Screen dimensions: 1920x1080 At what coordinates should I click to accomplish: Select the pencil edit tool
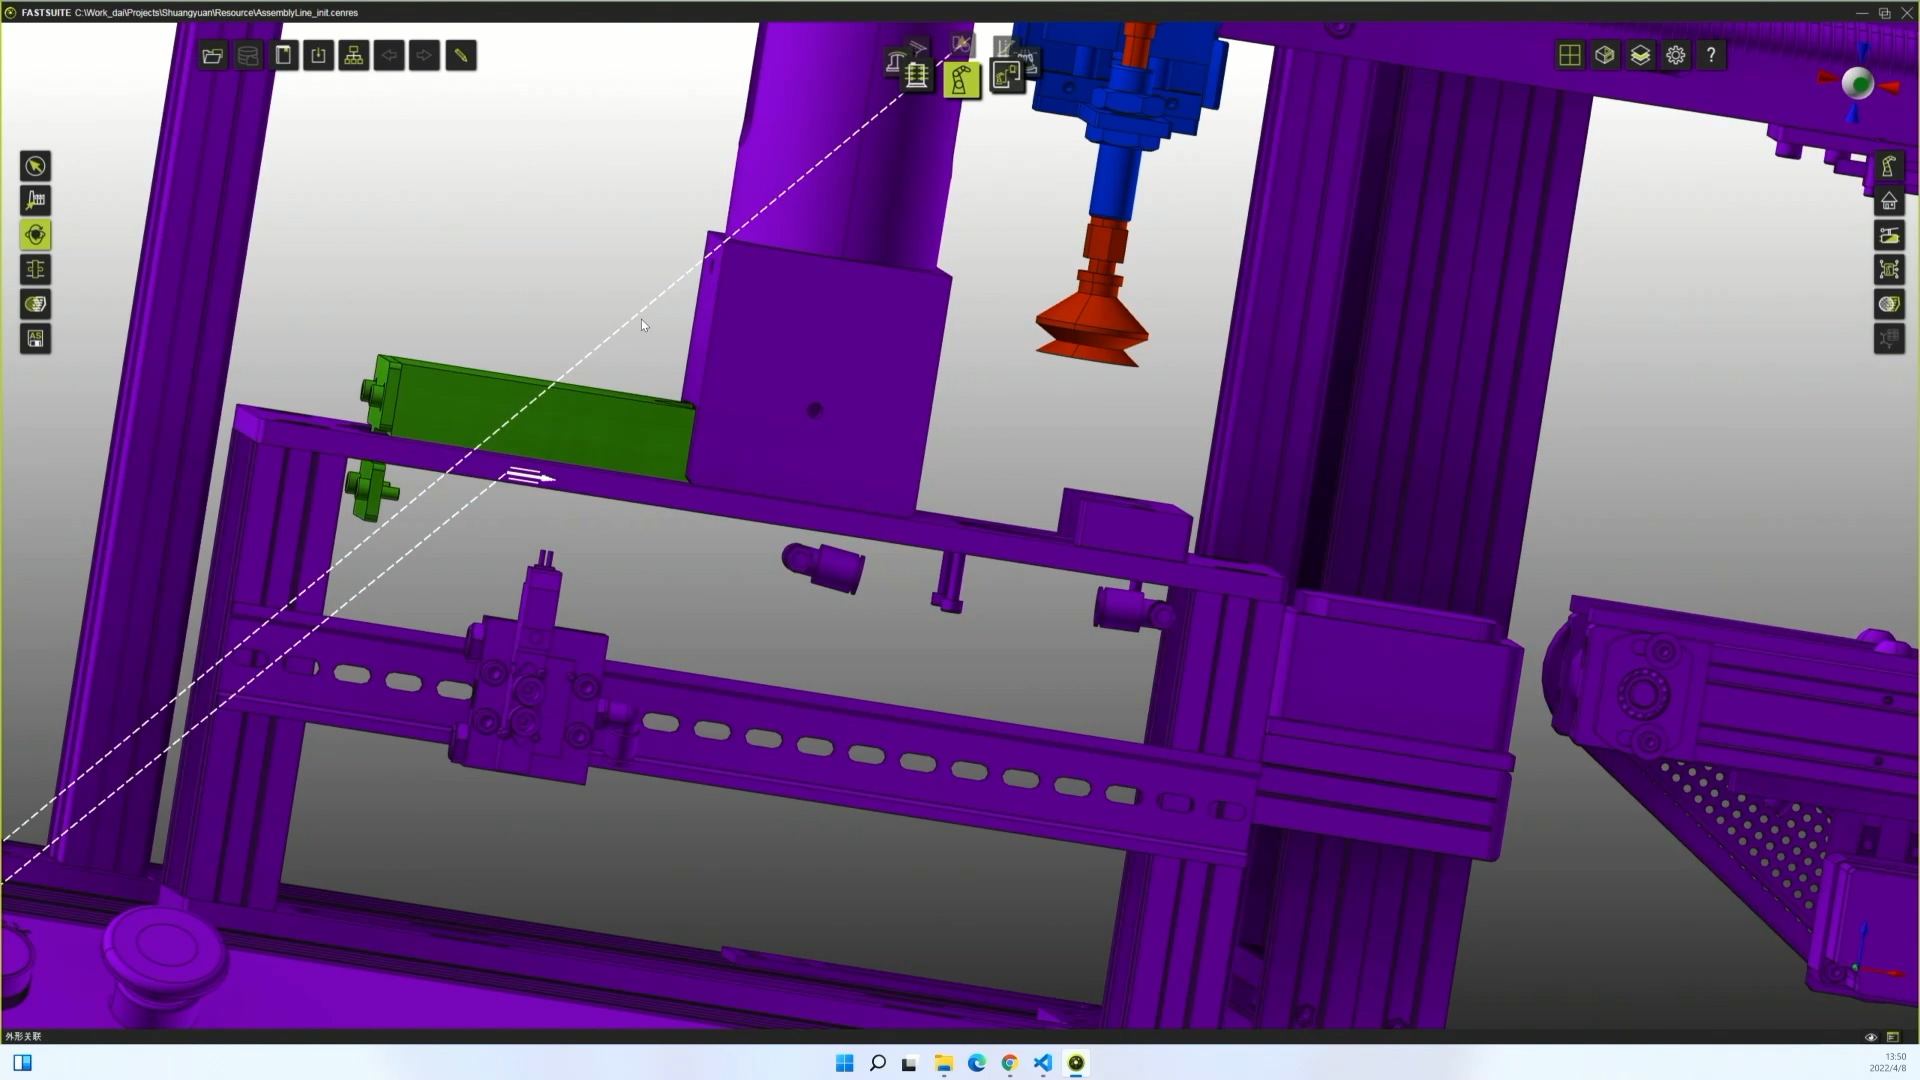[x=461, y=56]
